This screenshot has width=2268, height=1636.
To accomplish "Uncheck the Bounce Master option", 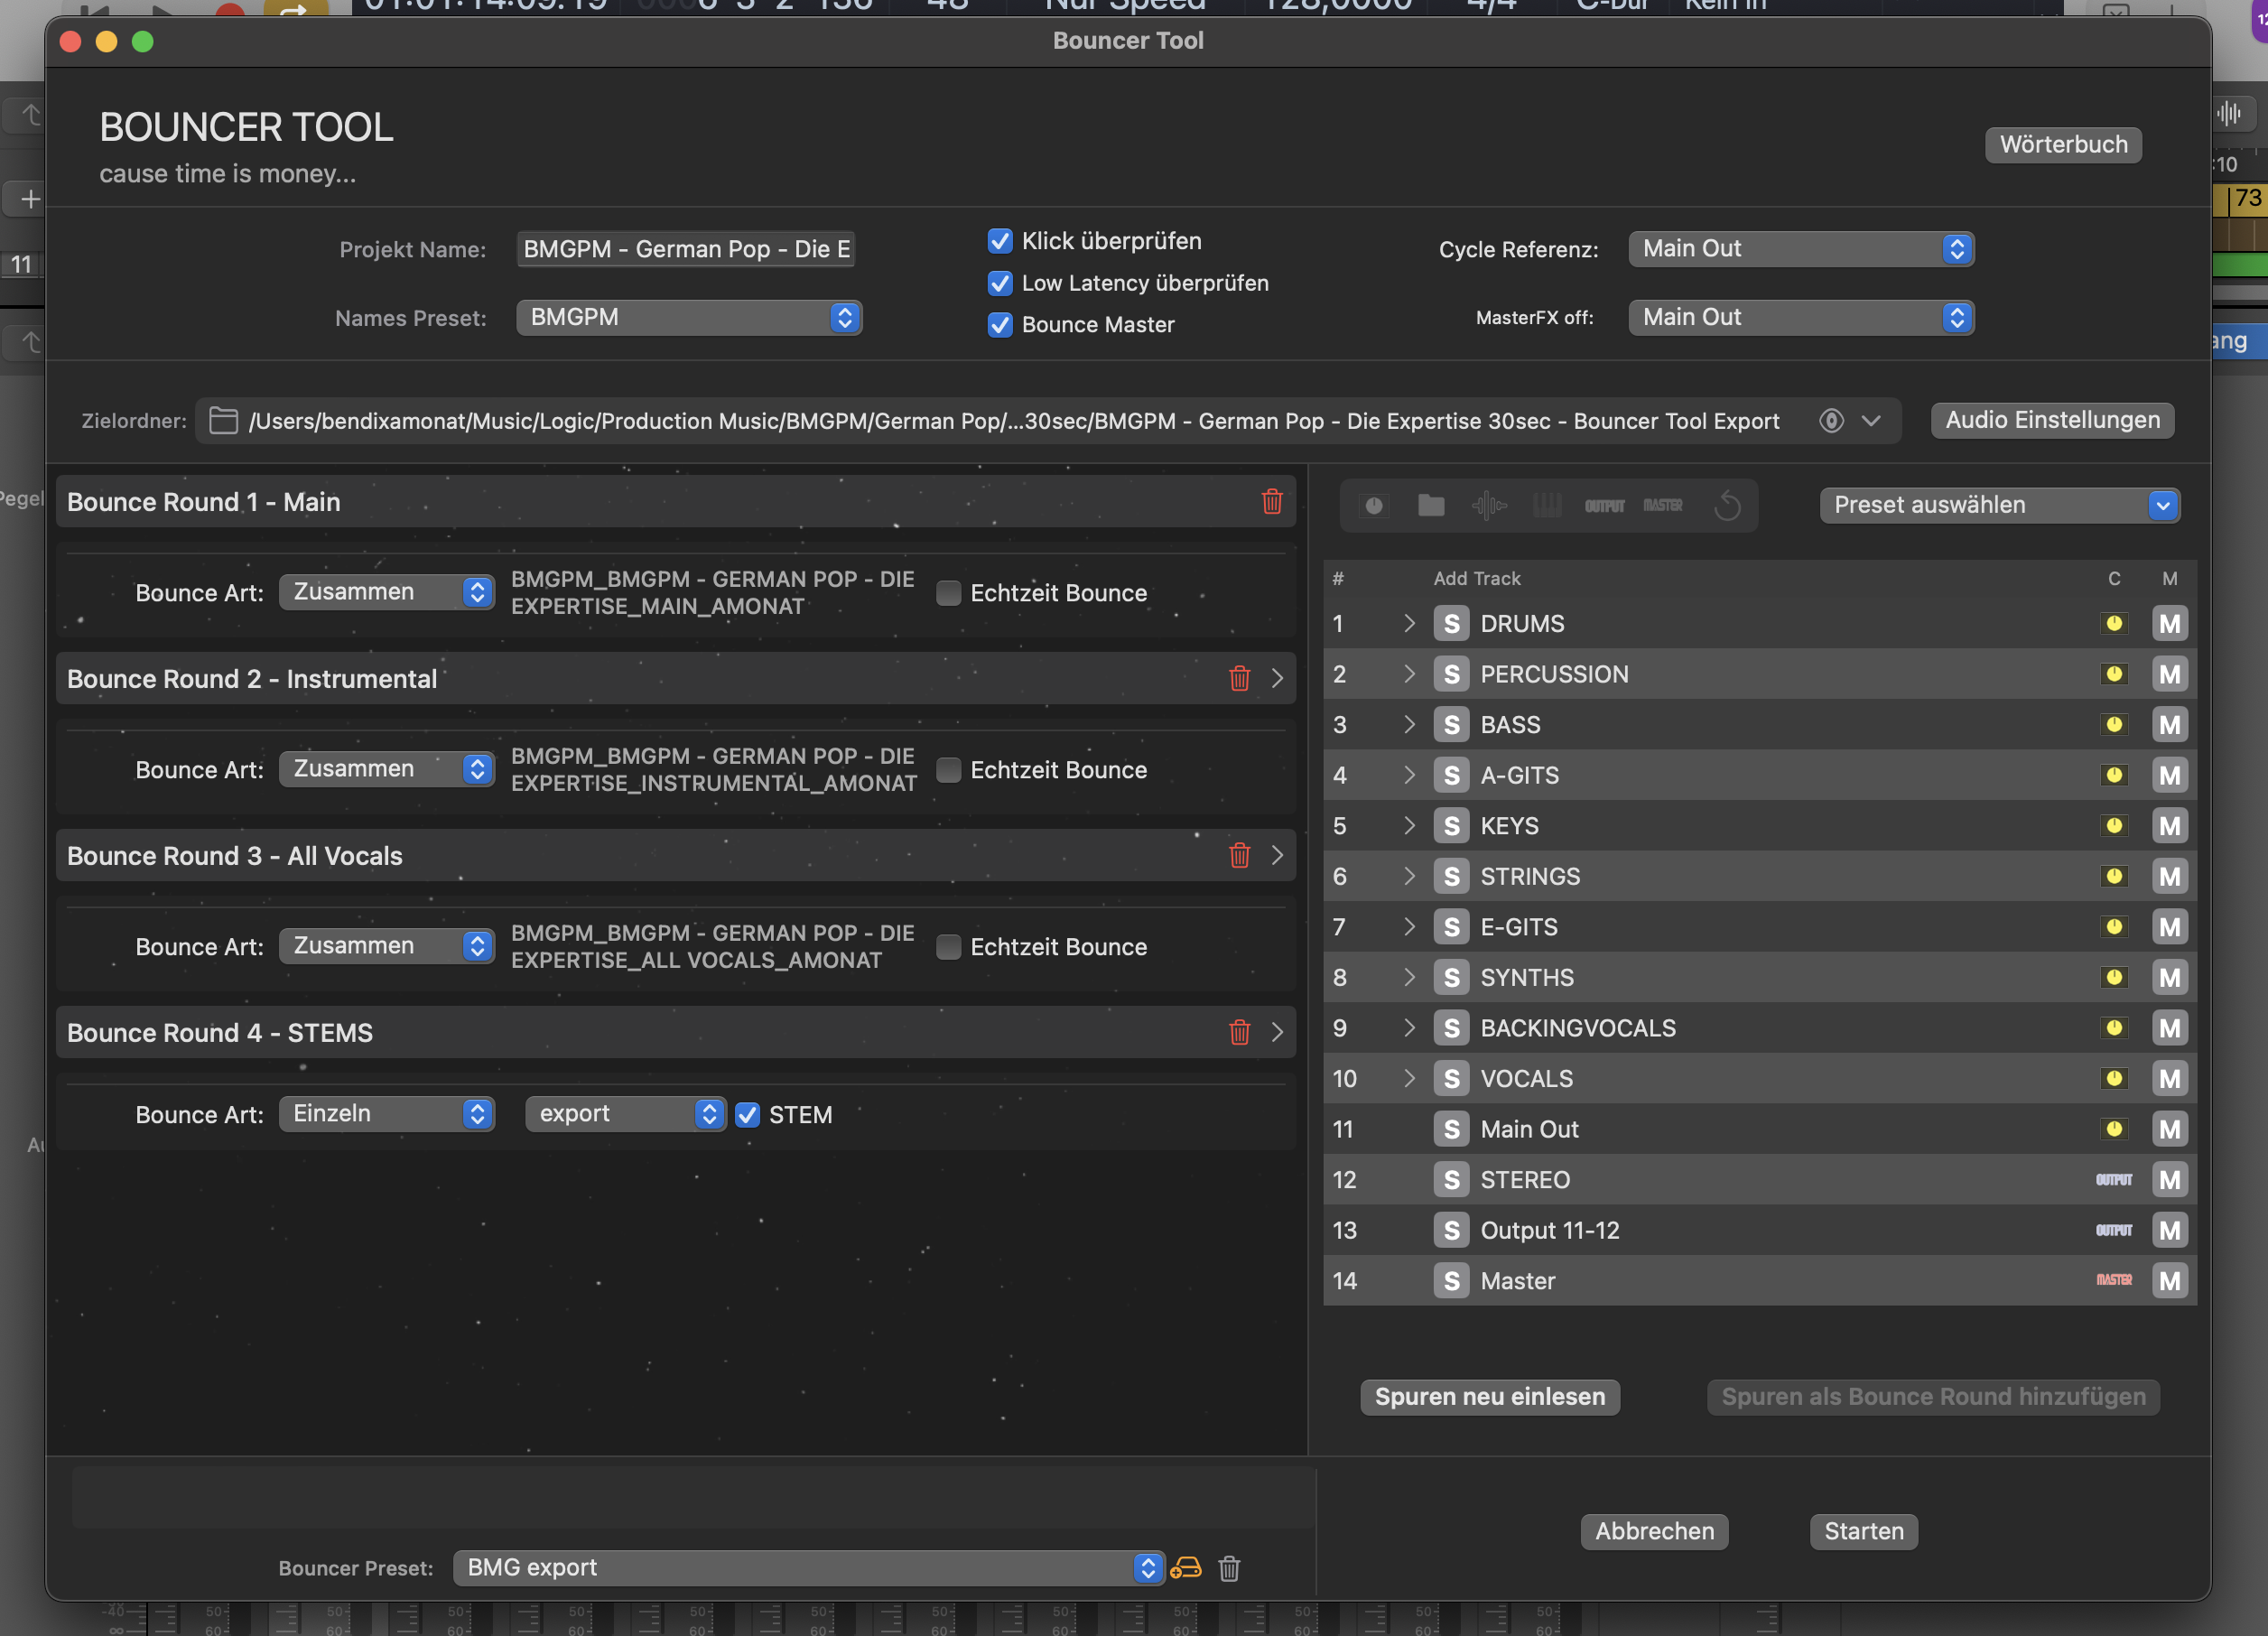I will point(999,325).
